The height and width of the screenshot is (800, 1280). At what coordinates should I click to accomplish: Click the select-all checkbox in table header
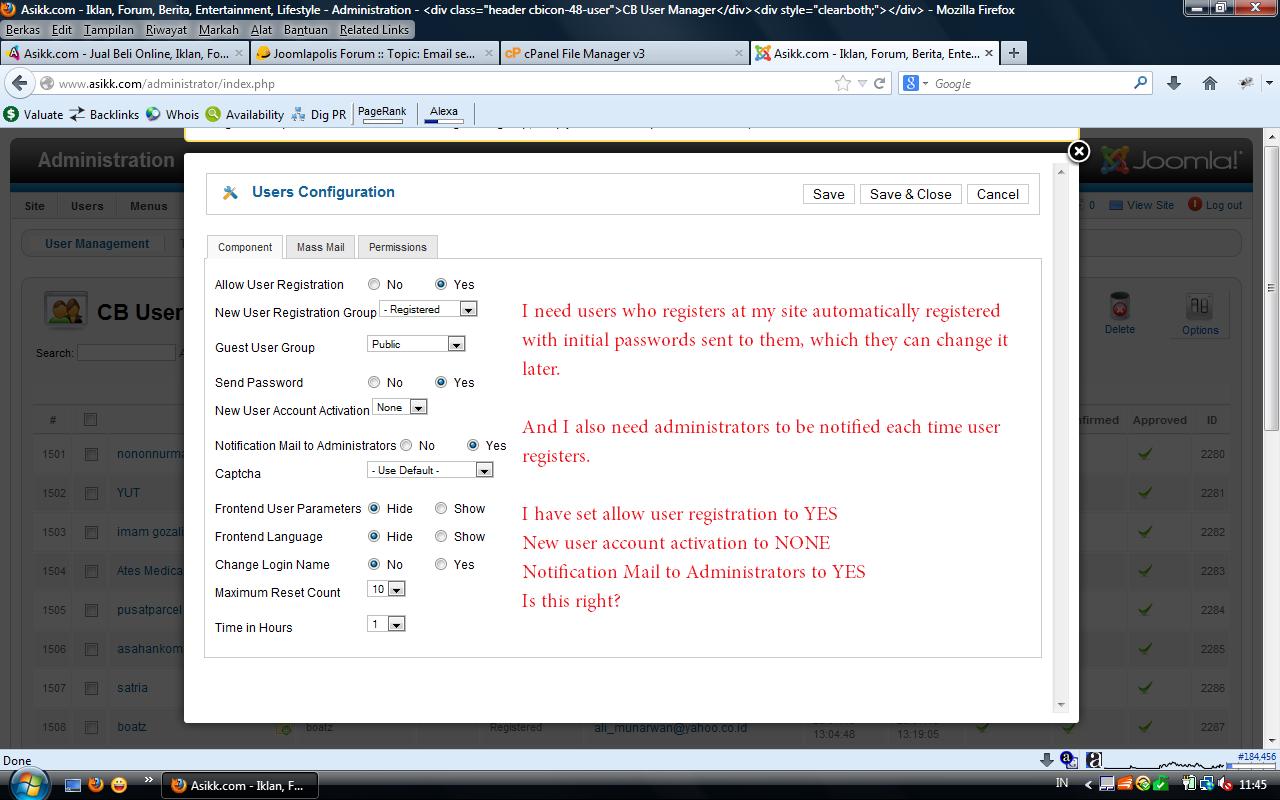click(x=91, y=420)
